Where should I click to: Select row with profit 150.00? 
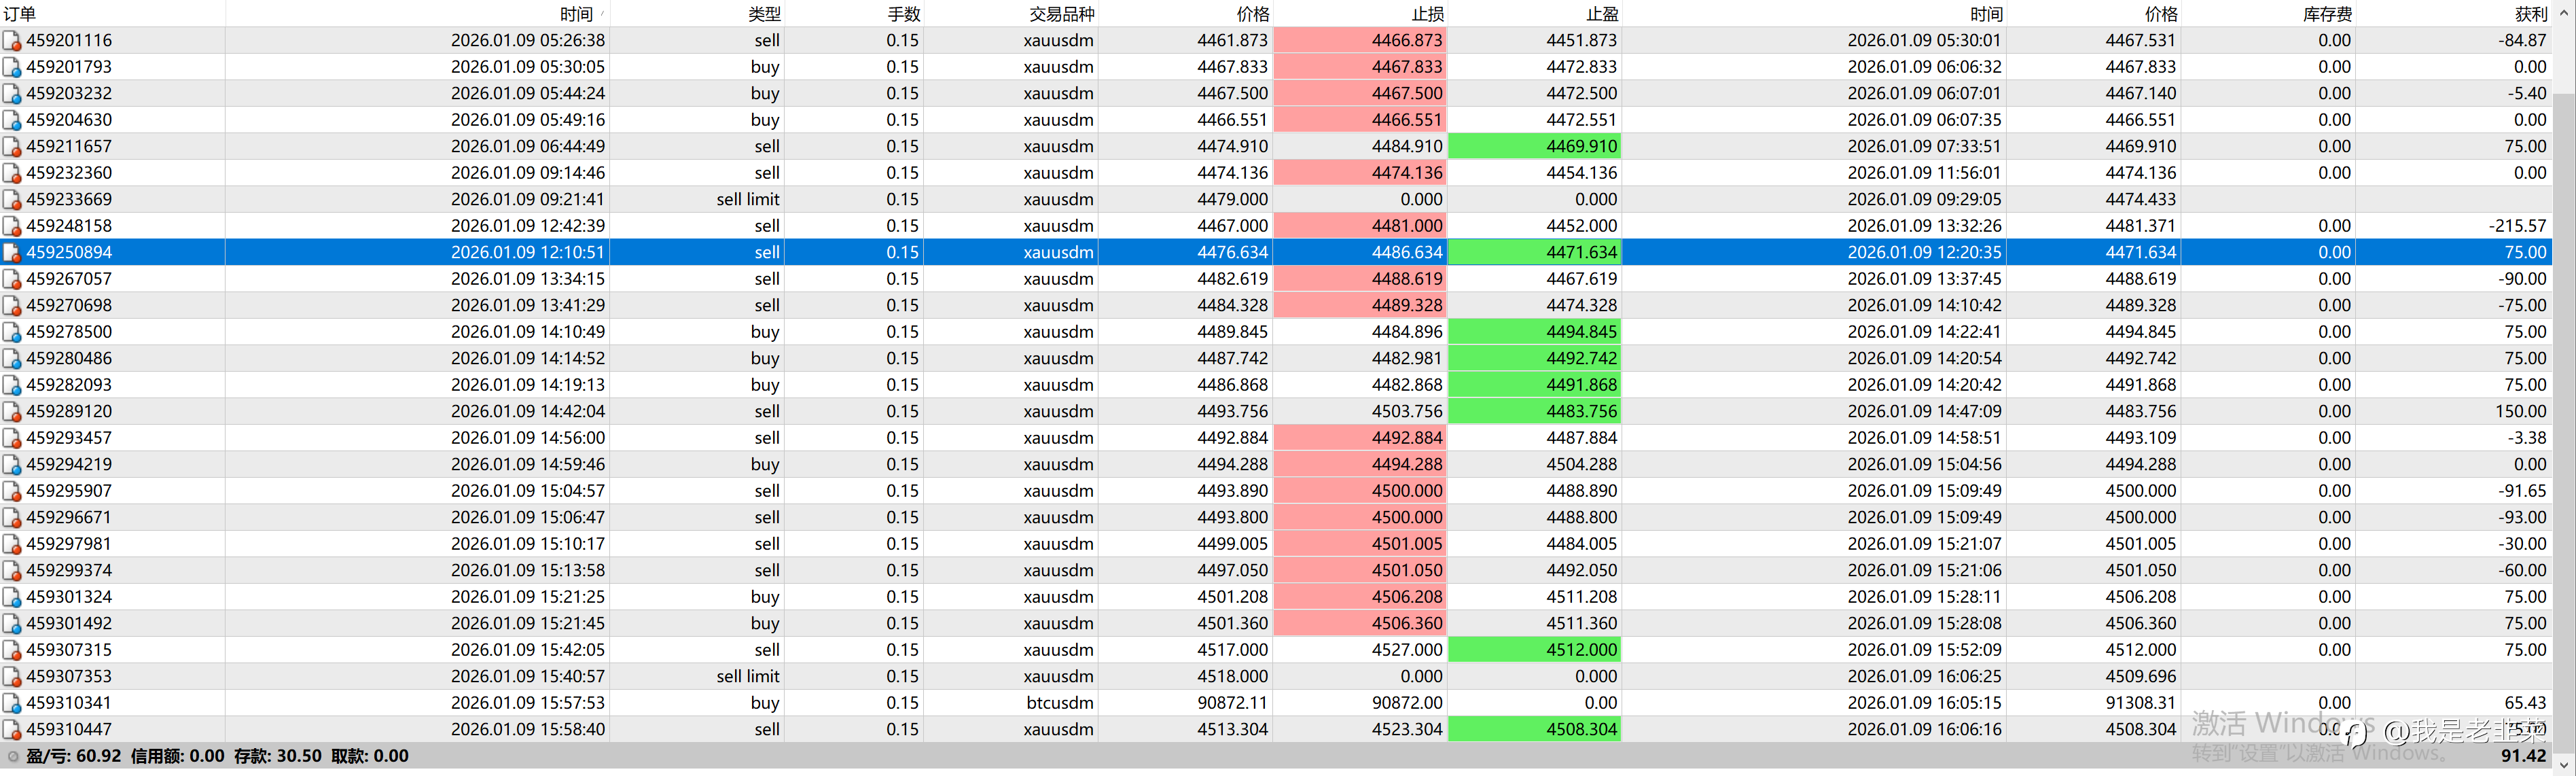pyautogui.click(x=2520, y=412)
